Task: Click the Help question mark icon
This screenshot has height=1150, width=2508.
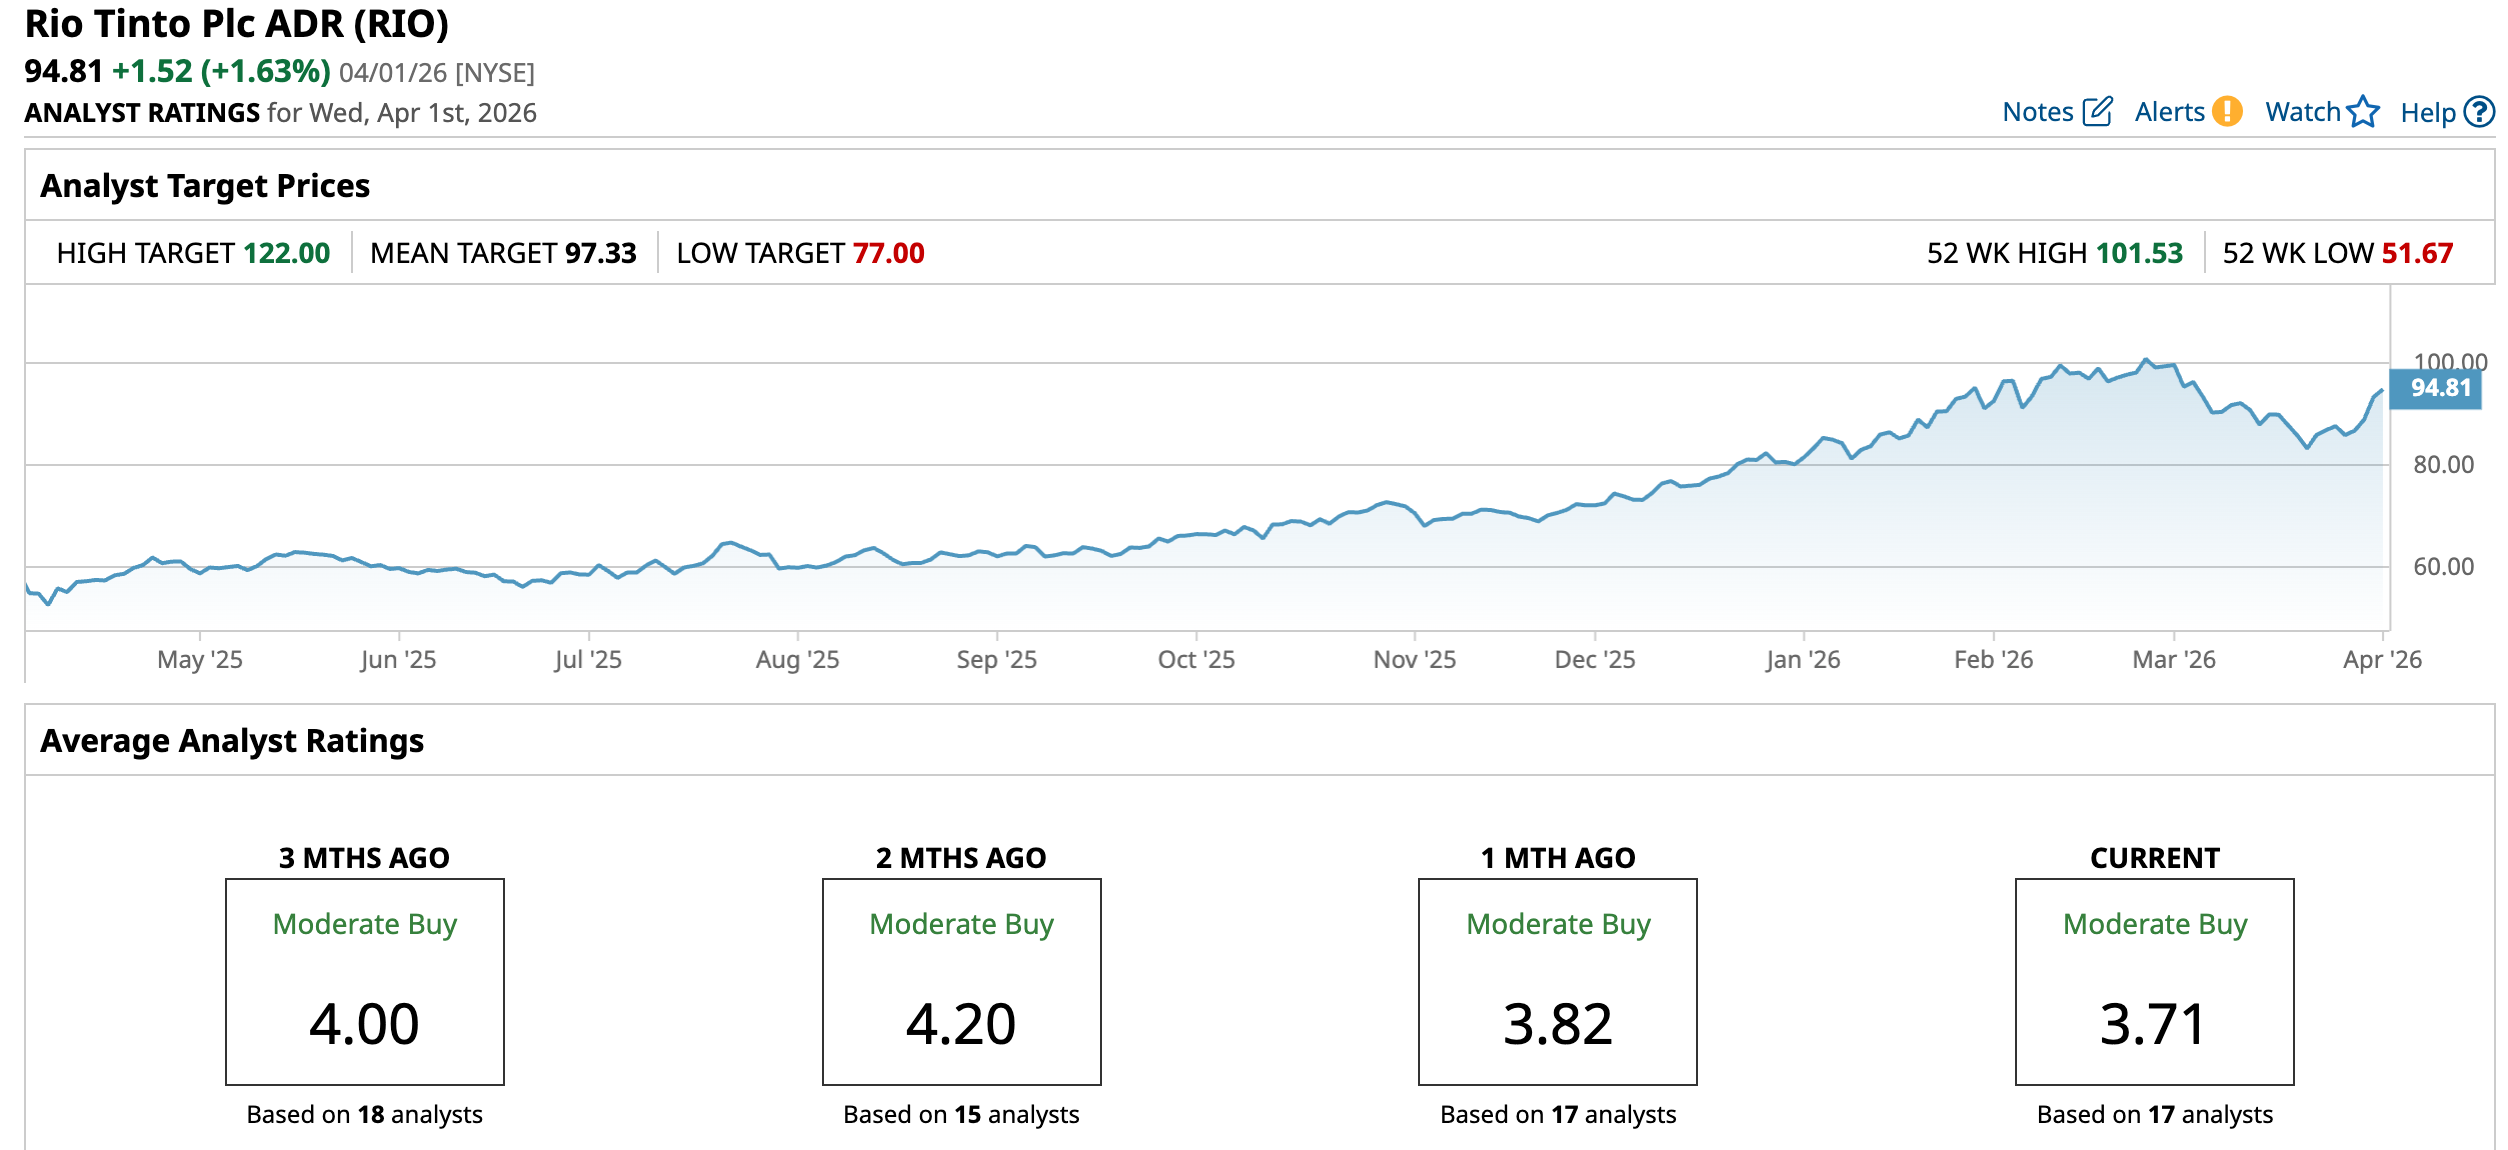Action: (x=2479, y=111)
